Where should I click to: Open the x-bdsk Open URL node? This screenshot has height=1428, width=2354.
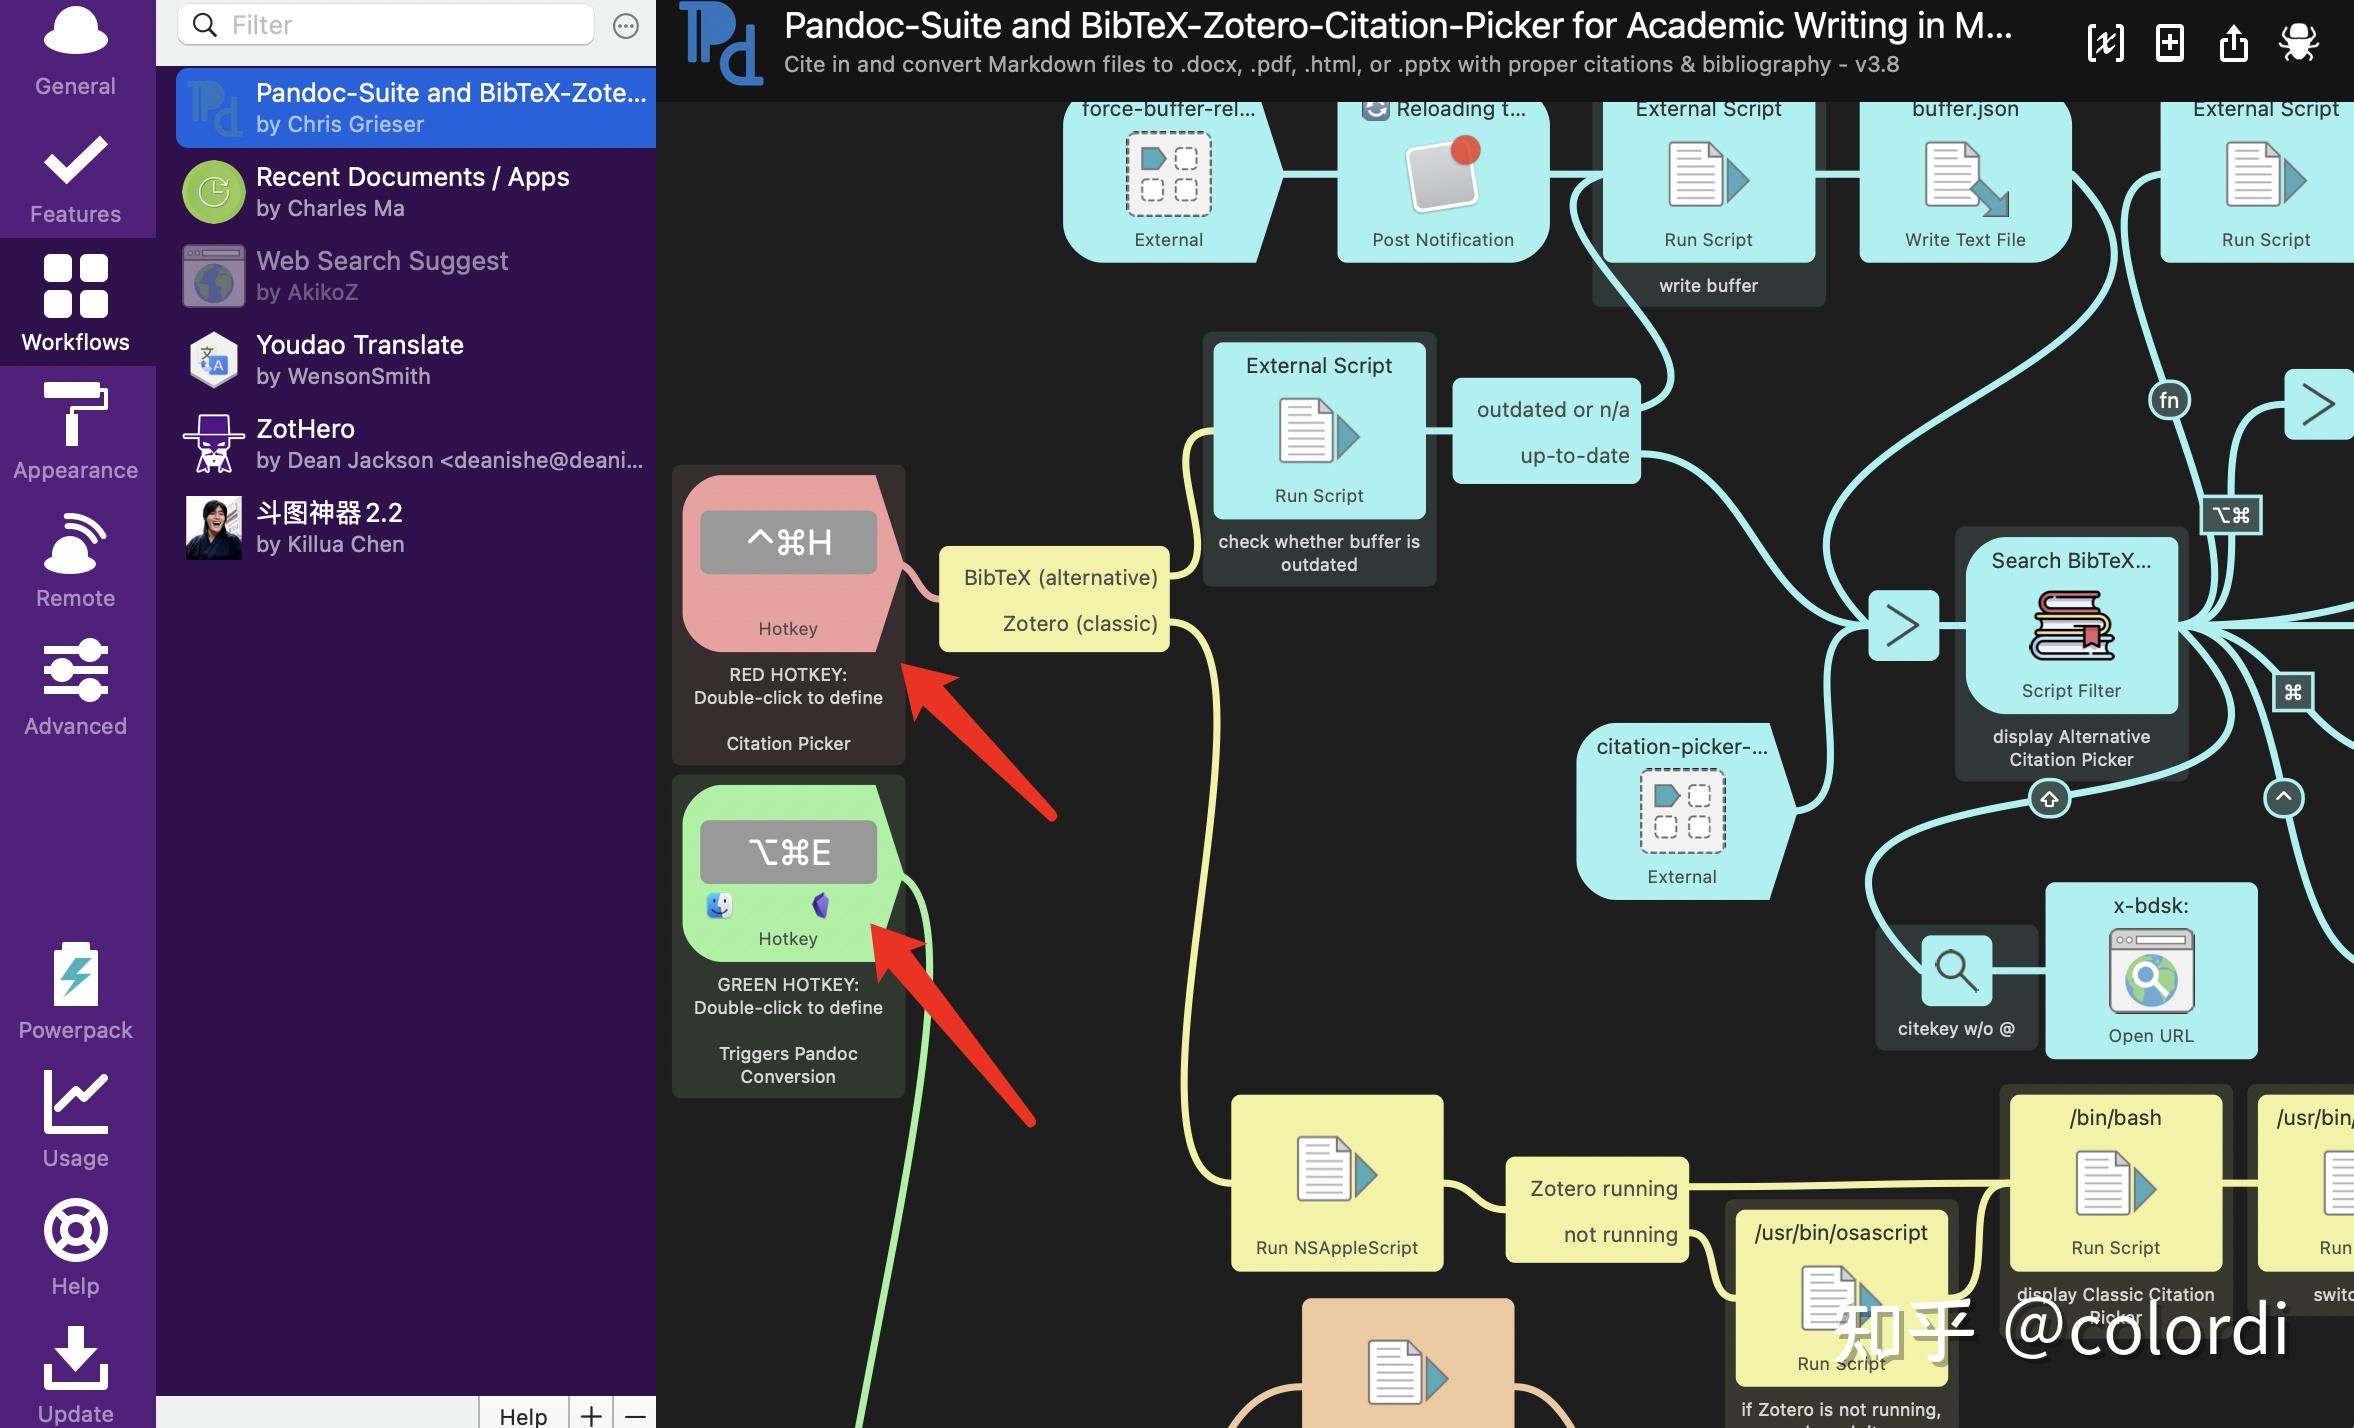[2150, 970]
